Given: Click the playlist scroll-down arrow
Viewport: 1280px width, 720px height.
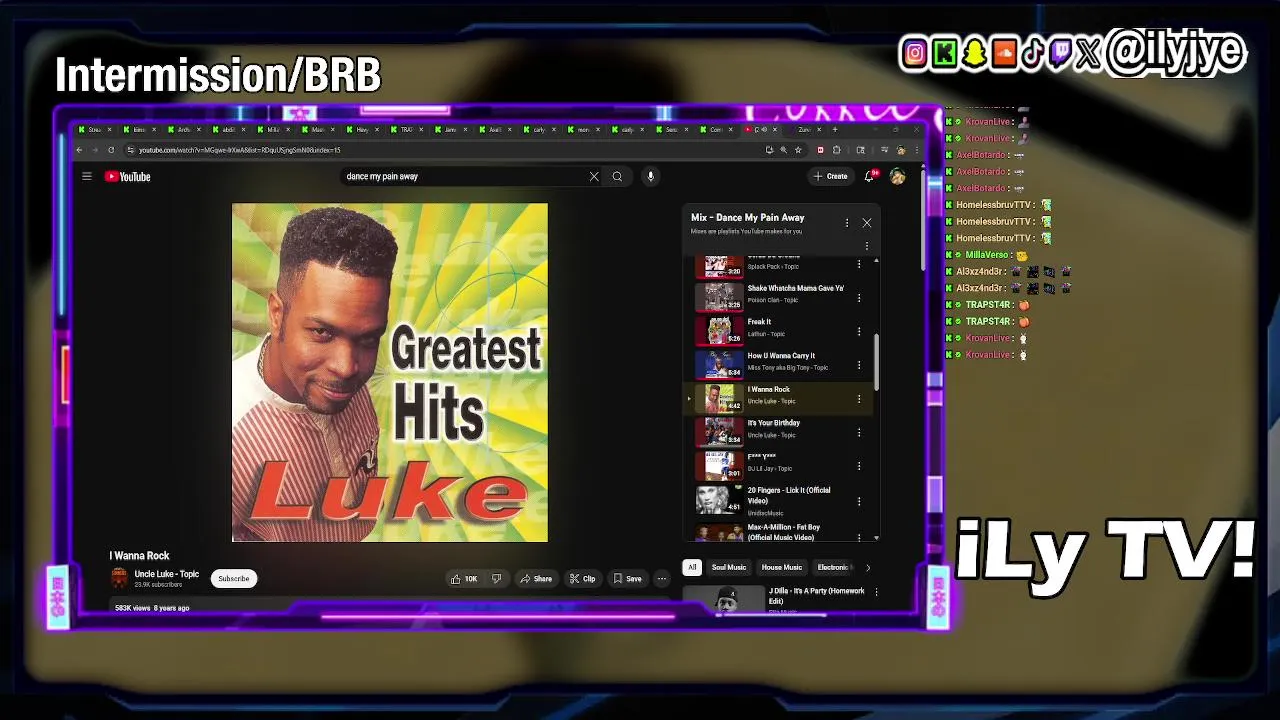Looking at the screenshot, I should (x=877, y=538).
